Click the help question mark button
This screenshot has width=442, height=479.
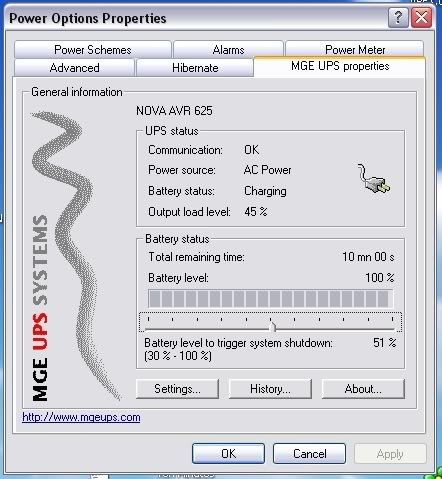398,17
